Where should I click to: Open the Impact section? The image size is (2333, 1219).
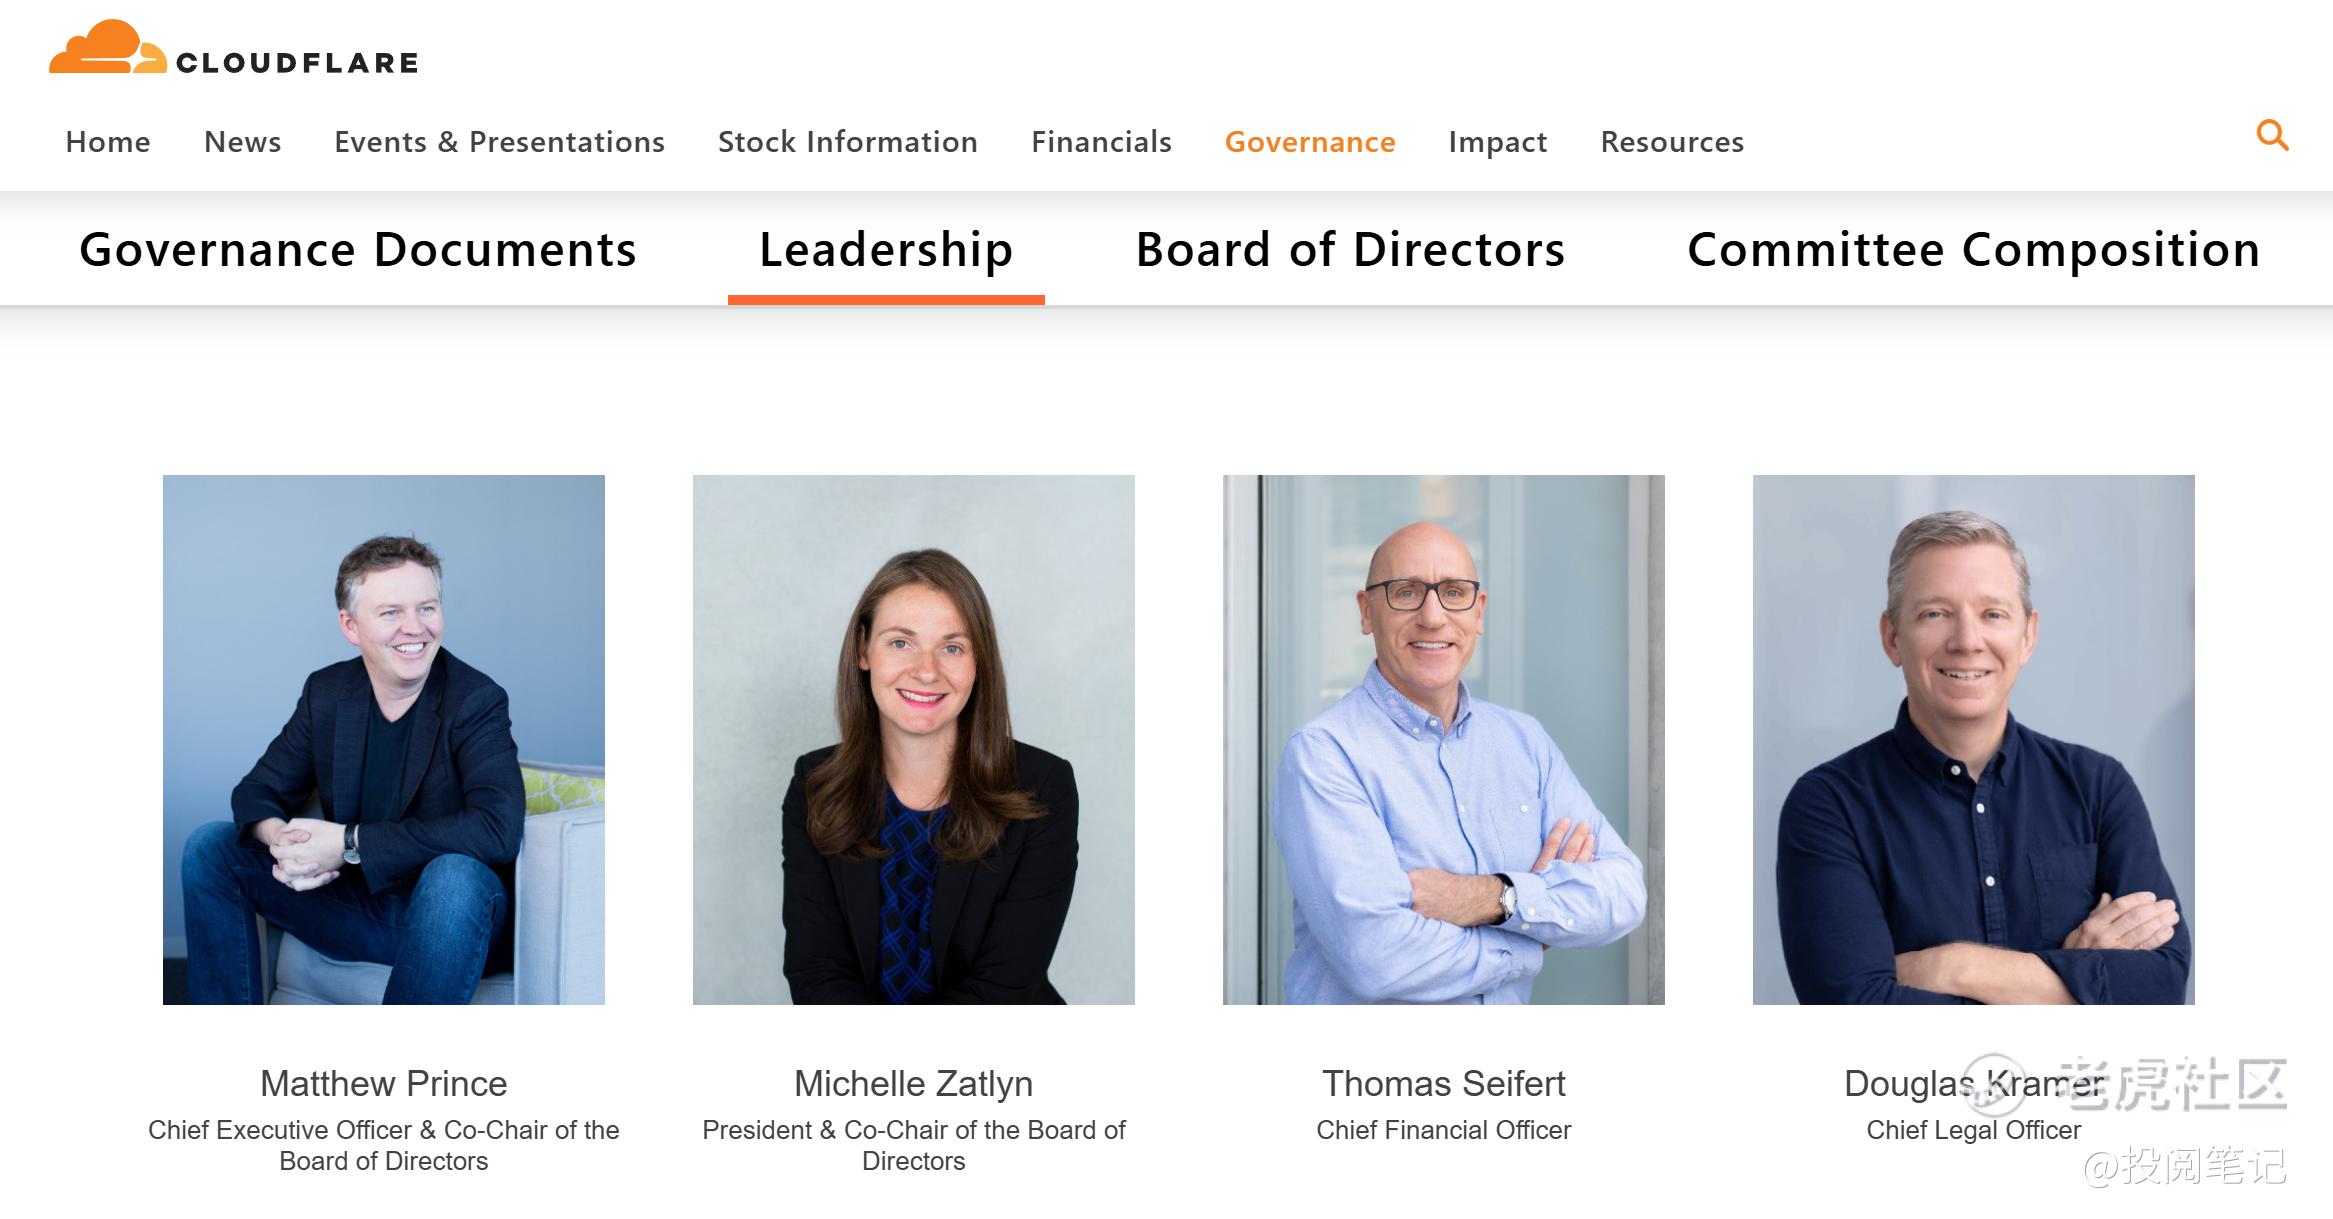click(x=1497, y=142)
